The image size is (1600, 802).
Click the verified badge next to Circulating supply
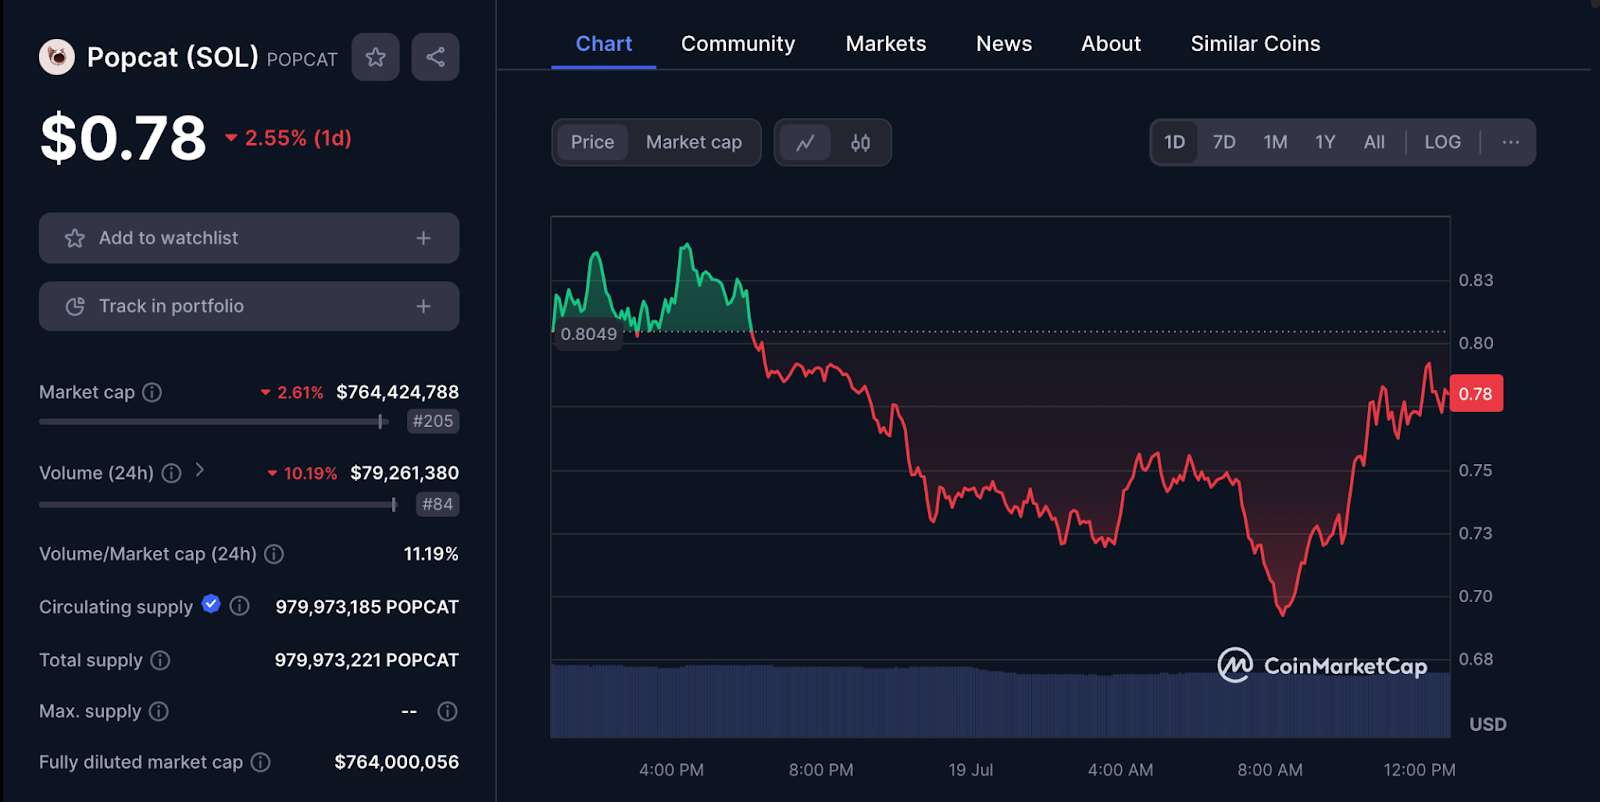coord(211,603)
